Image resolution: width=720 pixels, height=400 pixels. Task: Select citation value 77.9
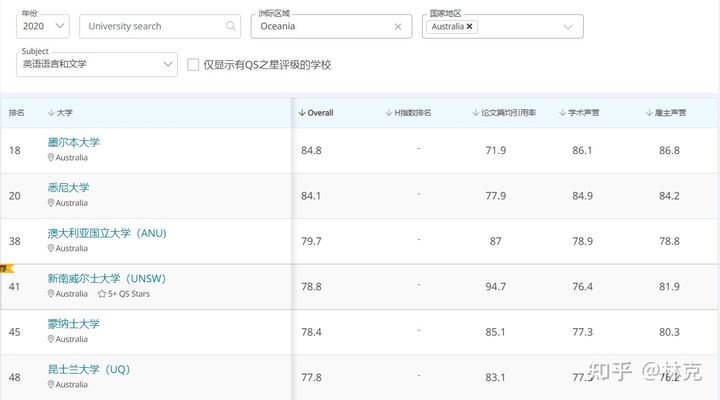pos(495,196)
